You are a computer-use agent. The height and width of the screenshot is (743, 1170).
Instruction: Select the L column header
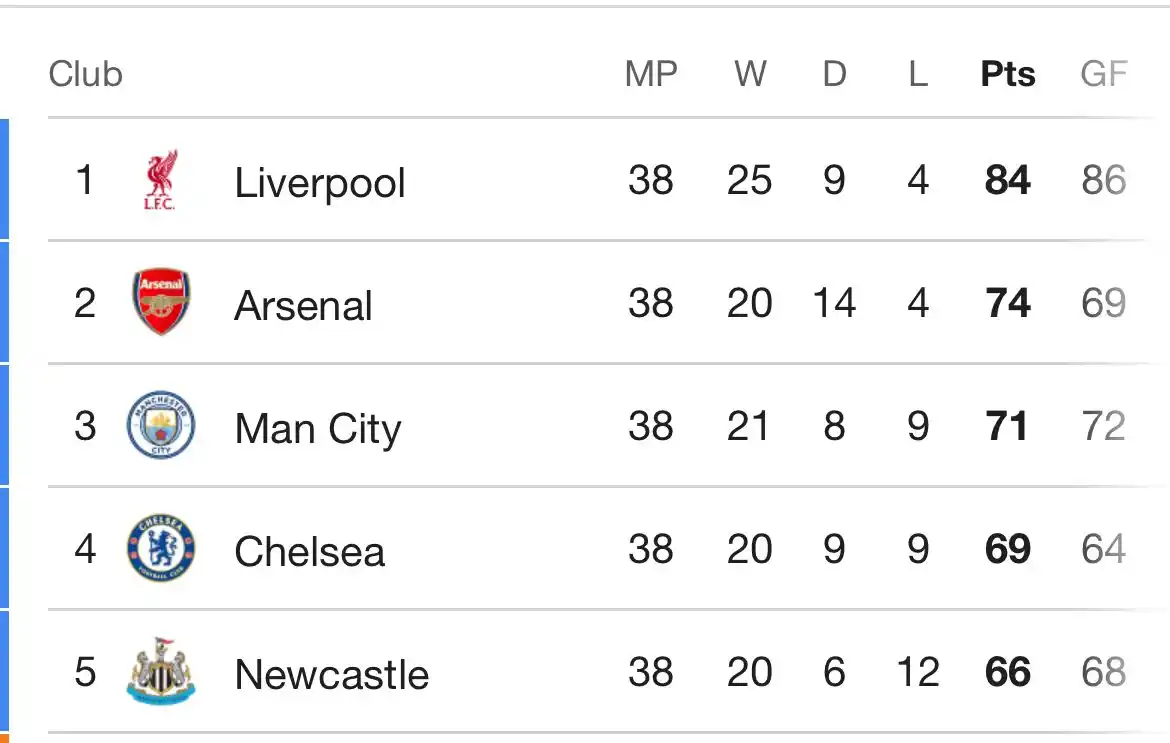pyautogui.click(x=919, y=74)
